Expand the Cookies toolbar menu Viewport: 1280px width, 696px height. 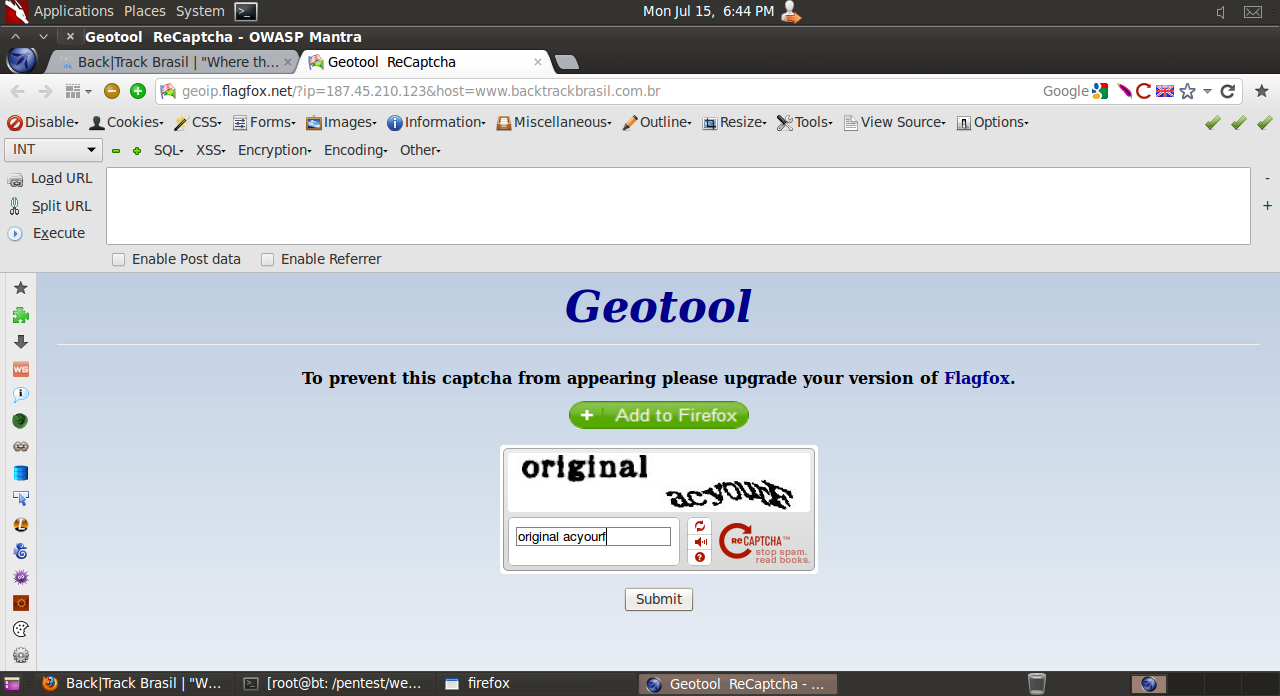[x=126, y=122]
